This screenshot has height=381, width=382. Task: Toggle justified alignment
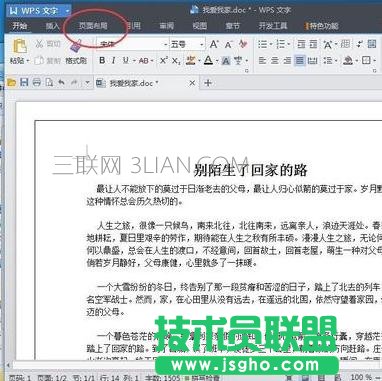coord(300,60)
